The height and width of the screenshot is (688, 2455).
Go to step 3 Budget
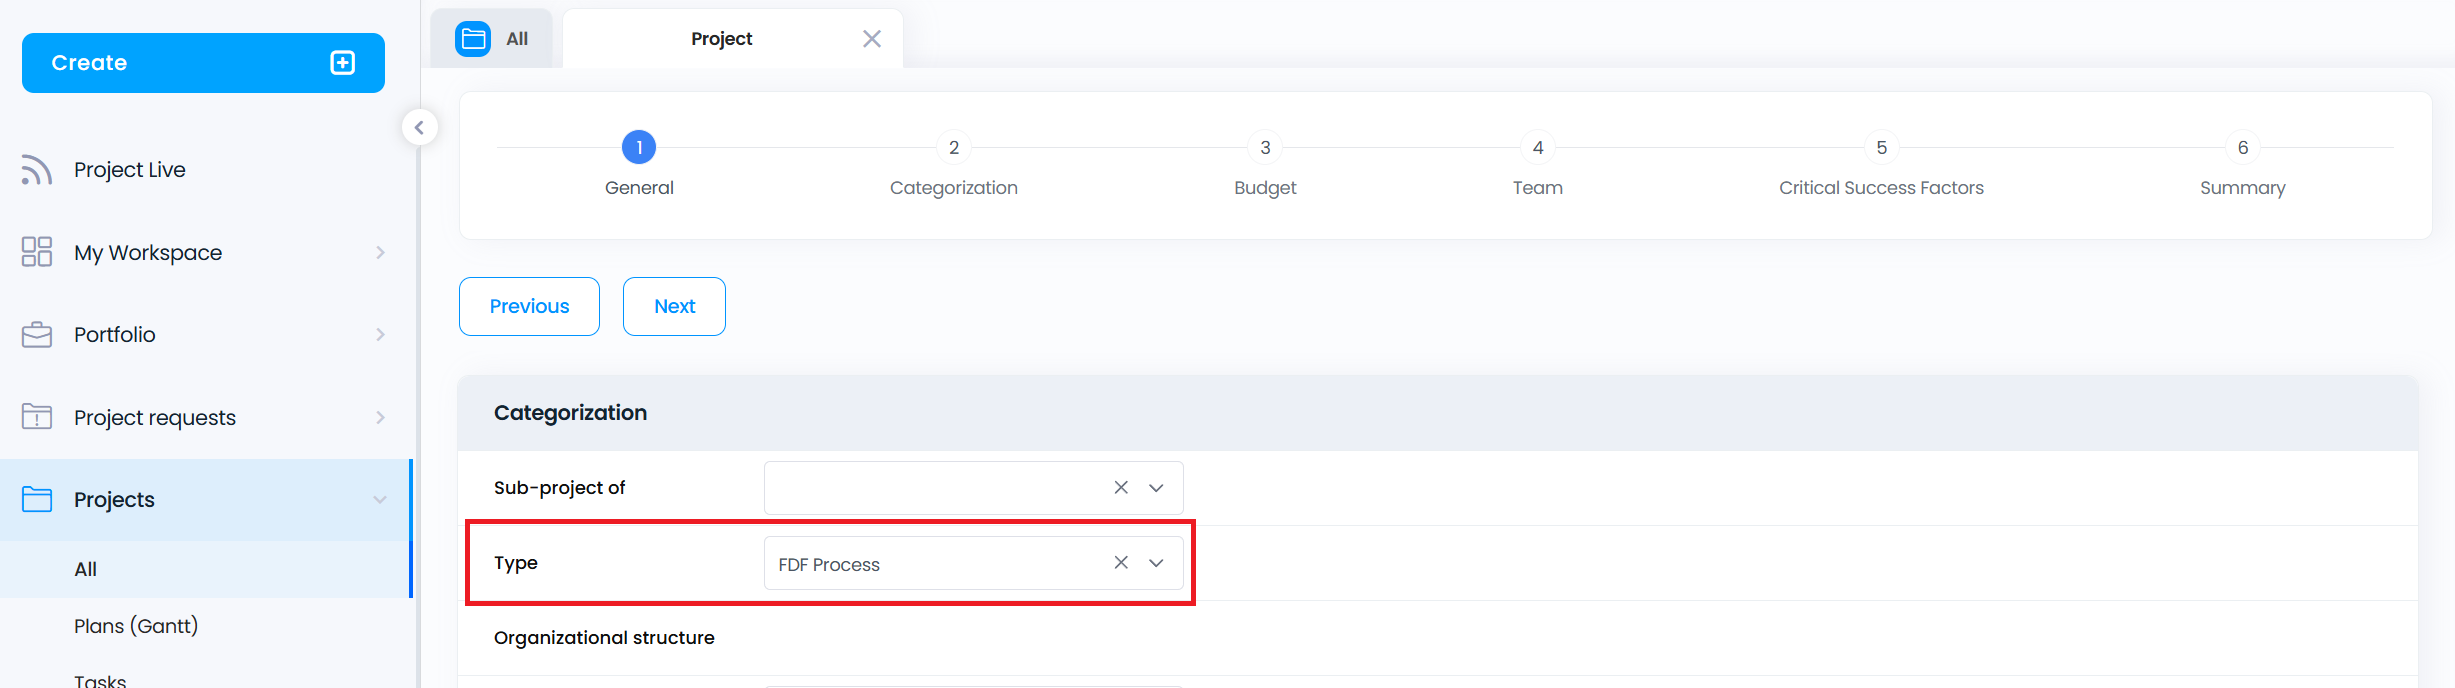pos(1265,148)
